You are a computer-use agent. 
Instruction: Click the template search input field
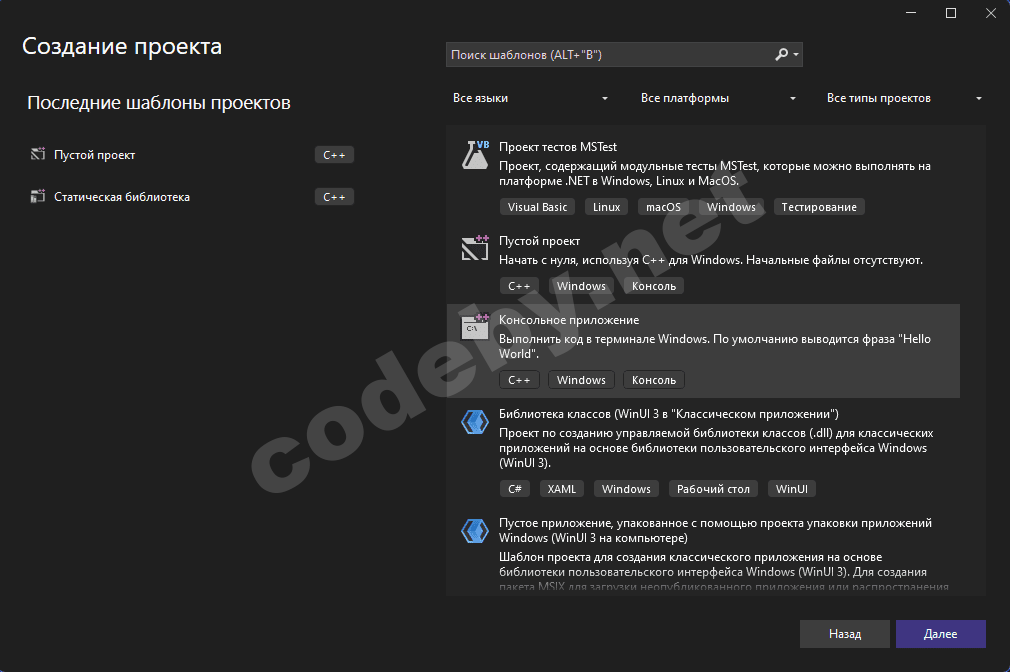(600, 54)
